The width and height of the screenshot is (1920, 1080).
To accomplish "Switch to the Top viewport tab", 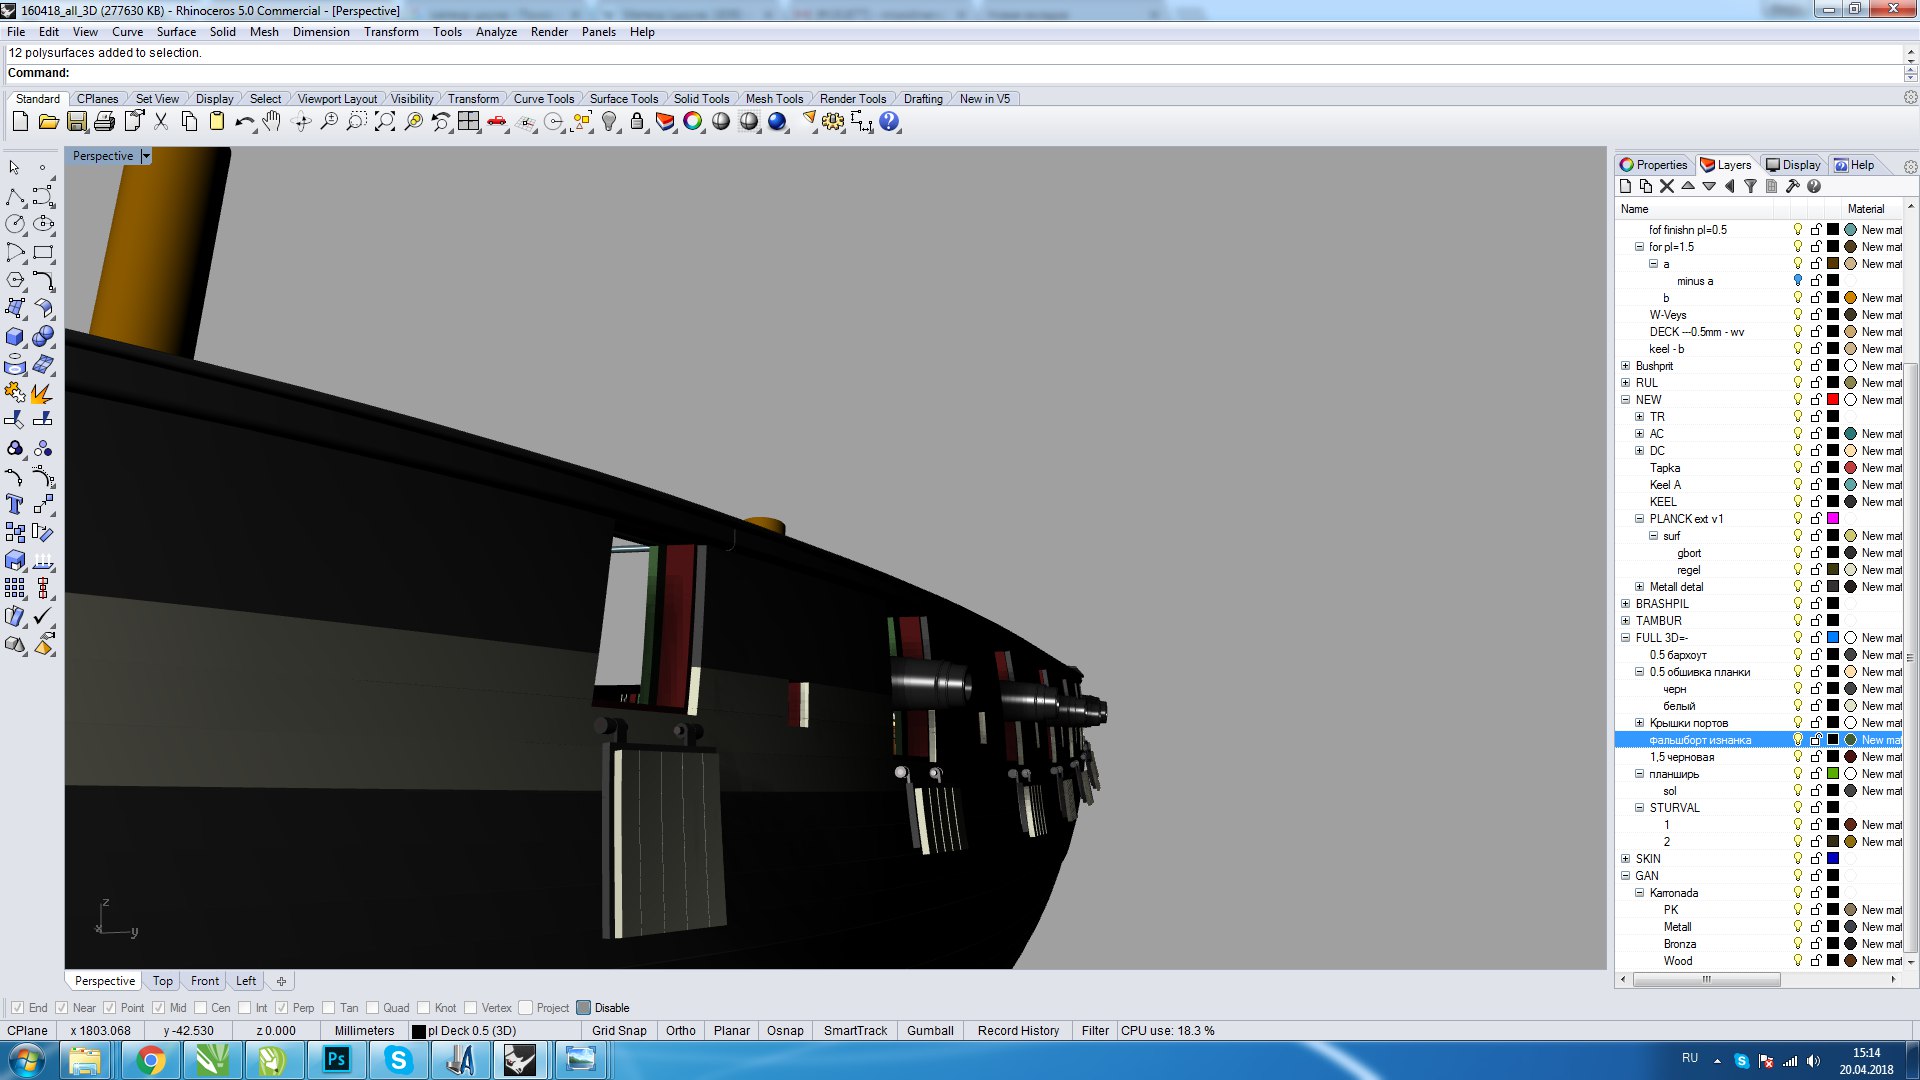I will 162,981.
